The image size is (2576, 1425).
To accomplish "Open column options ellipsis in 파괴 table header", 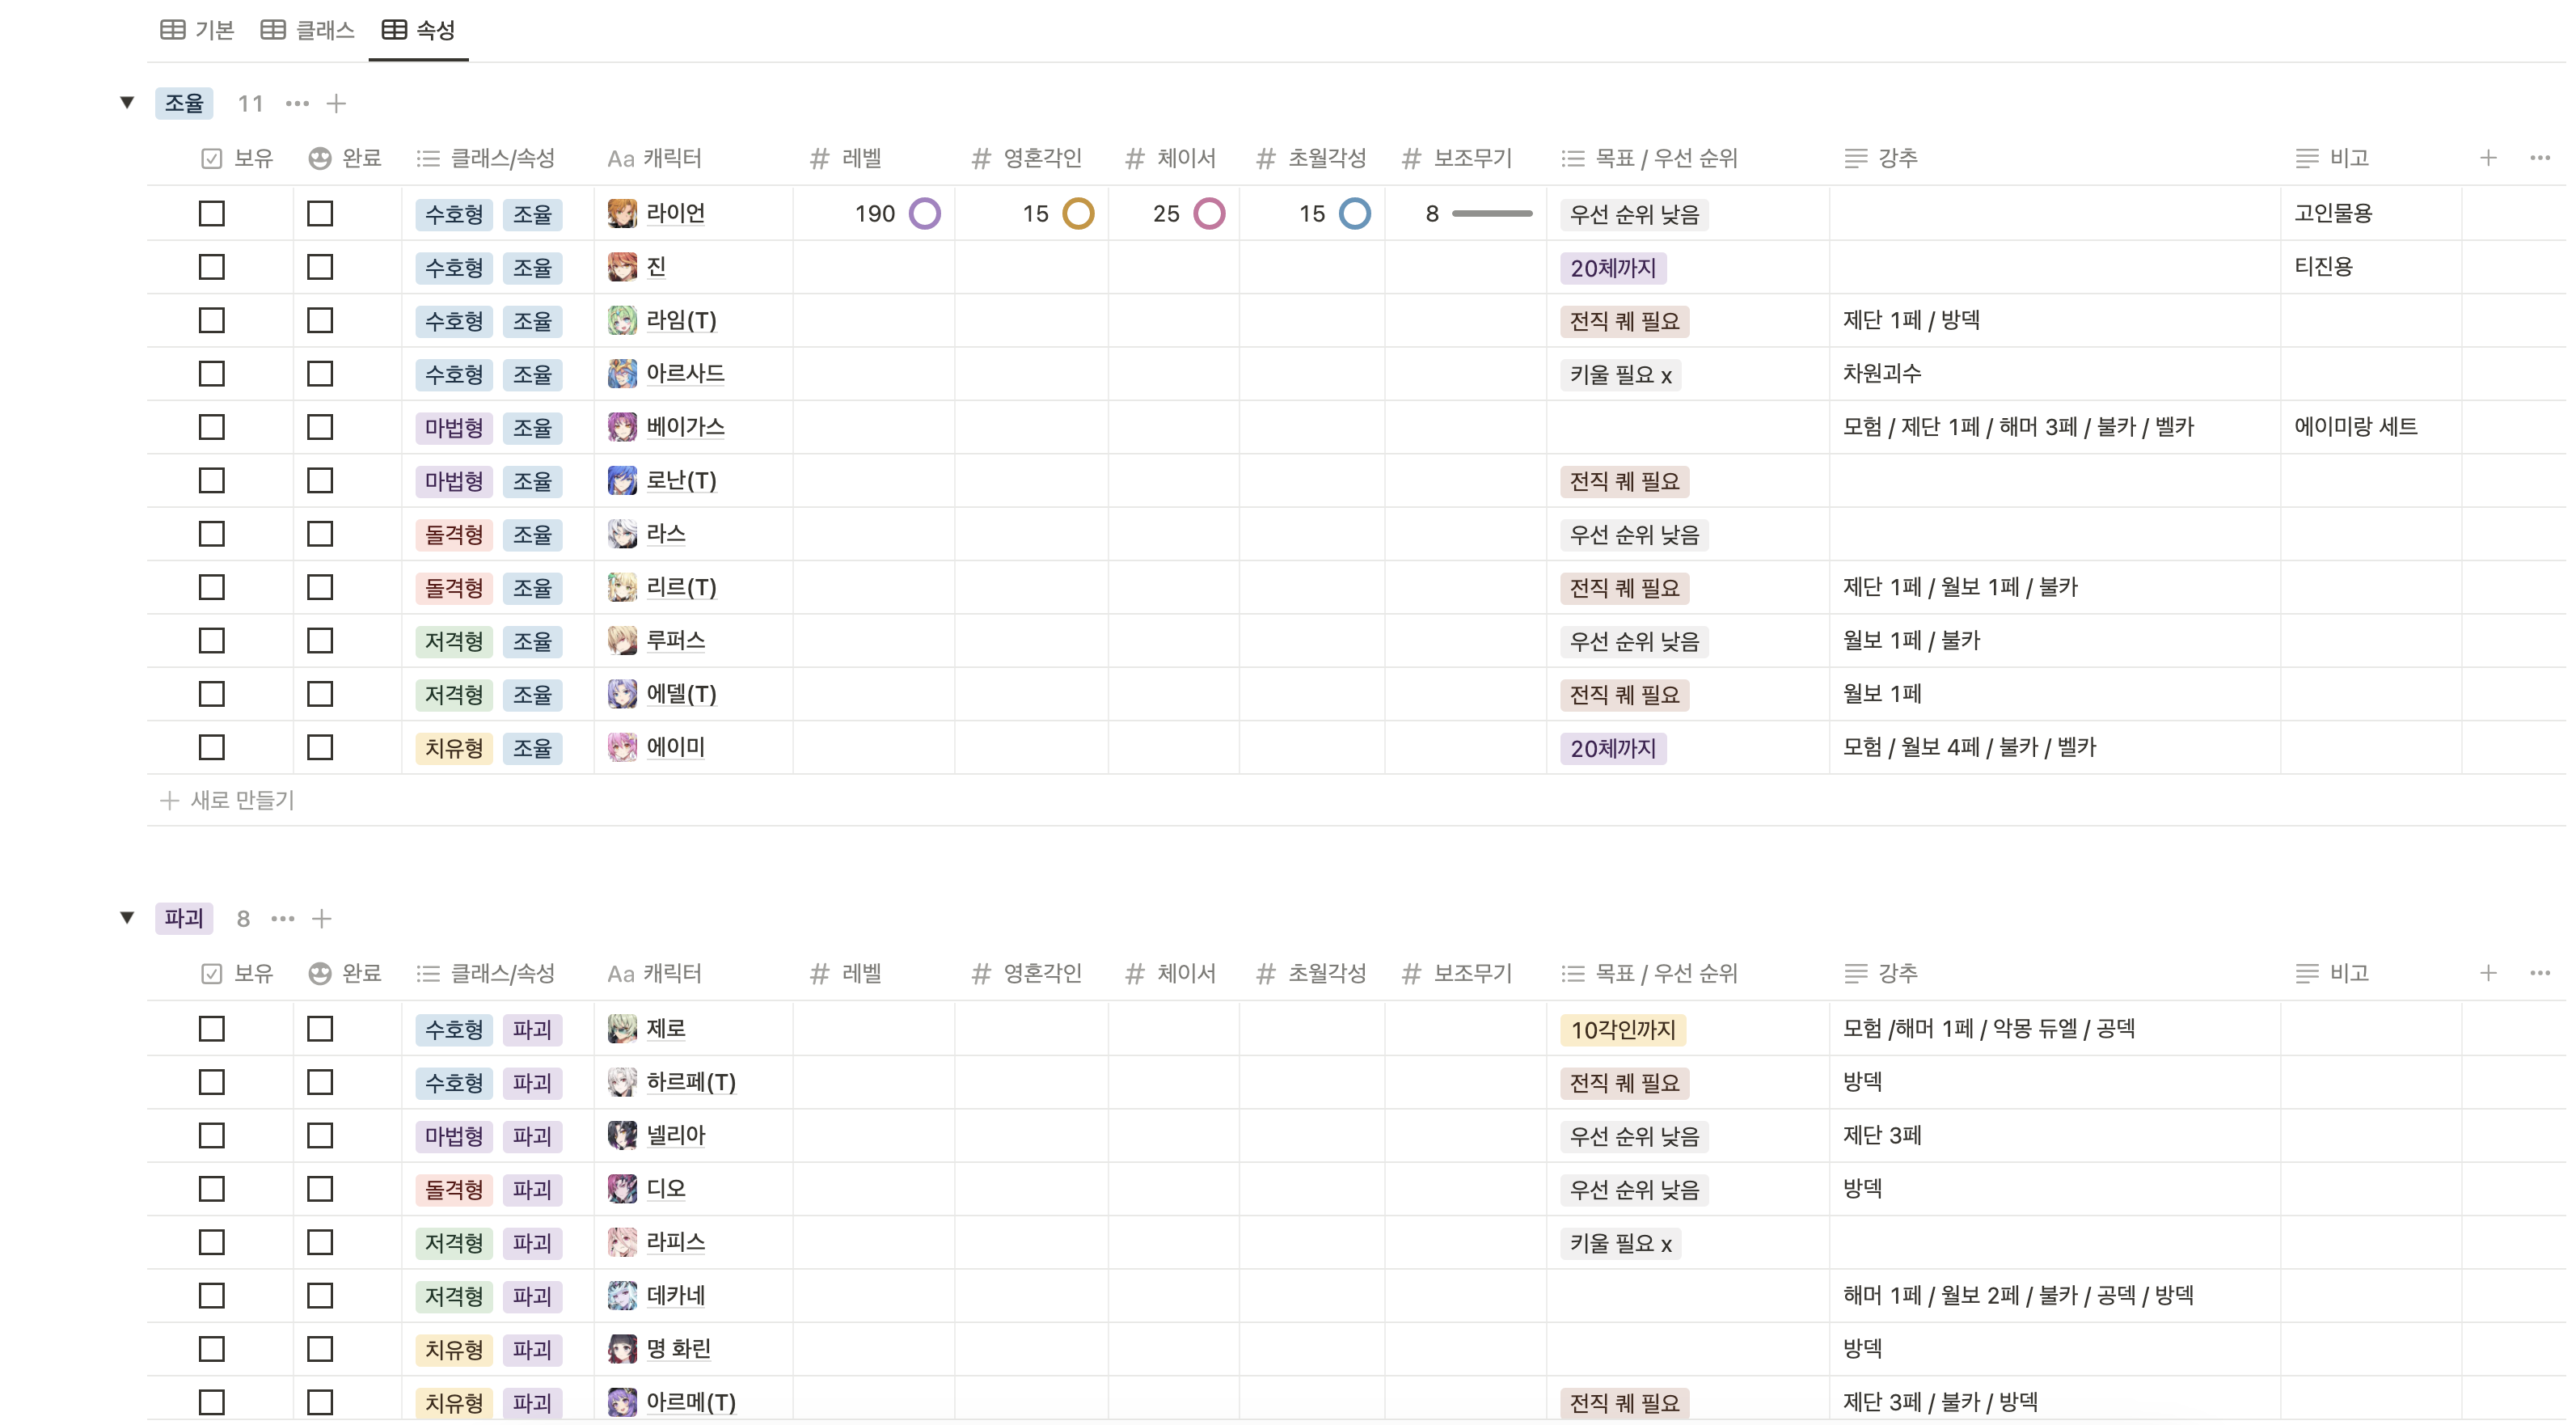I will tap(2539, 973).
